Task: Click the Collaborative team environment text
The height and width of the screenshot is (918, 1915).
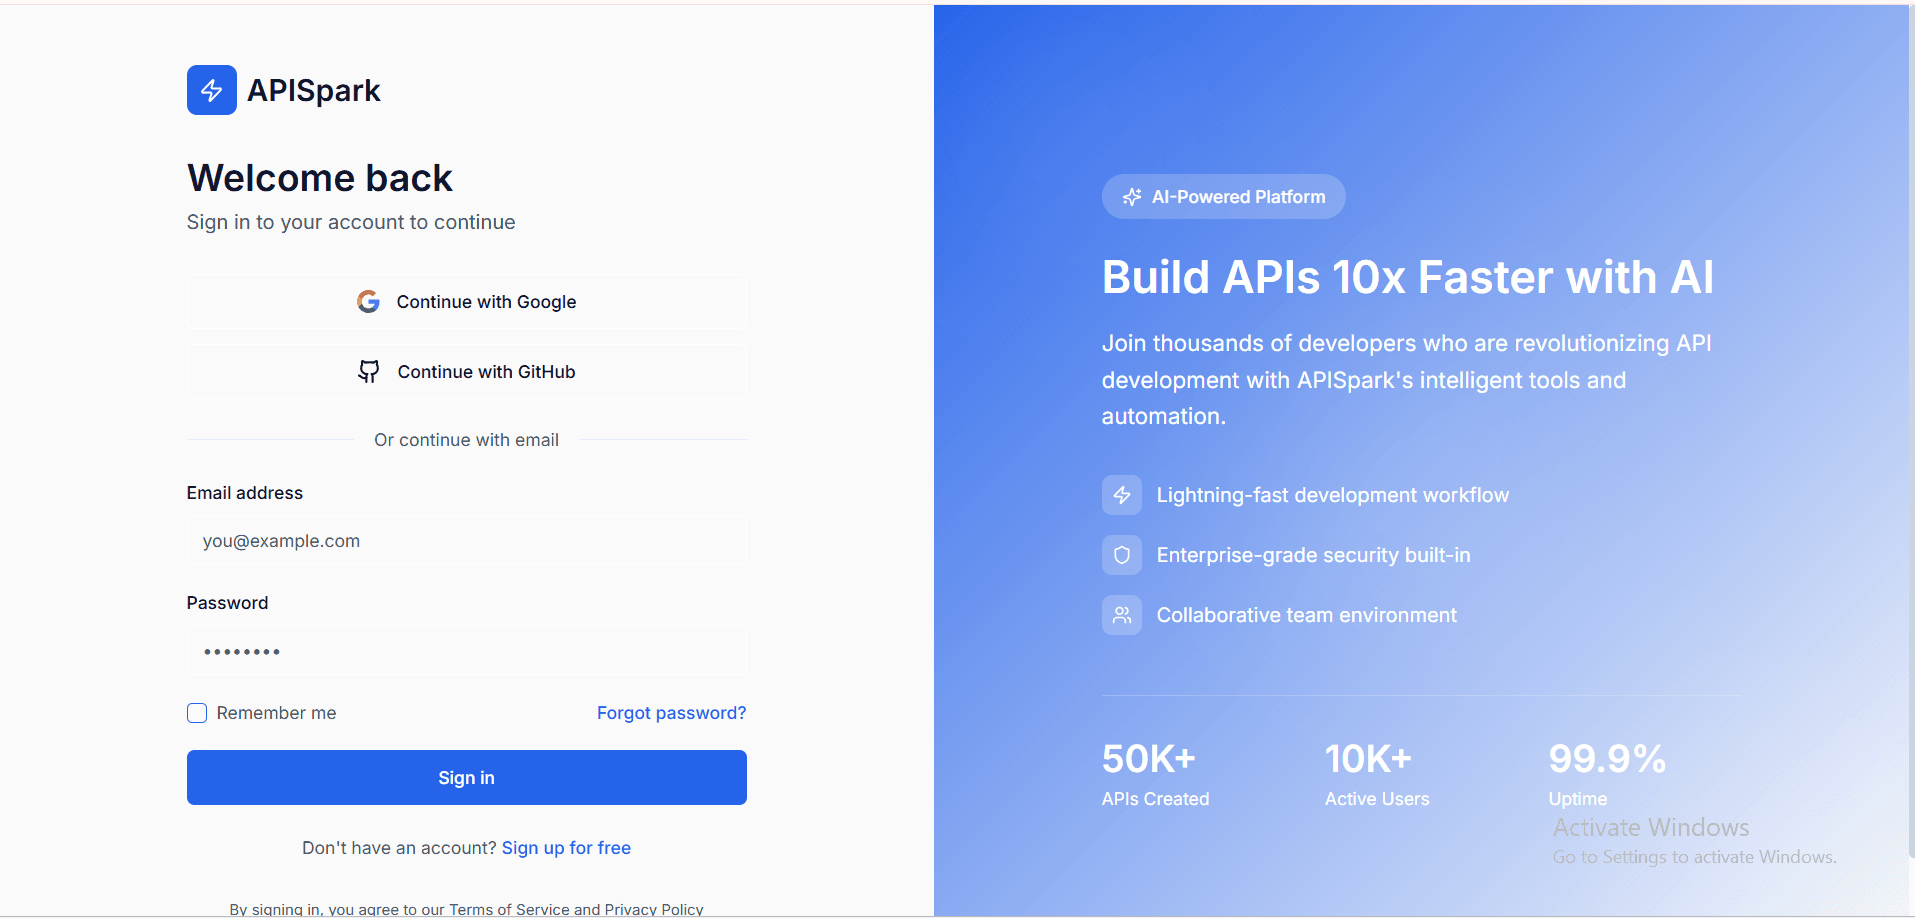Action: click(1307, 615)
